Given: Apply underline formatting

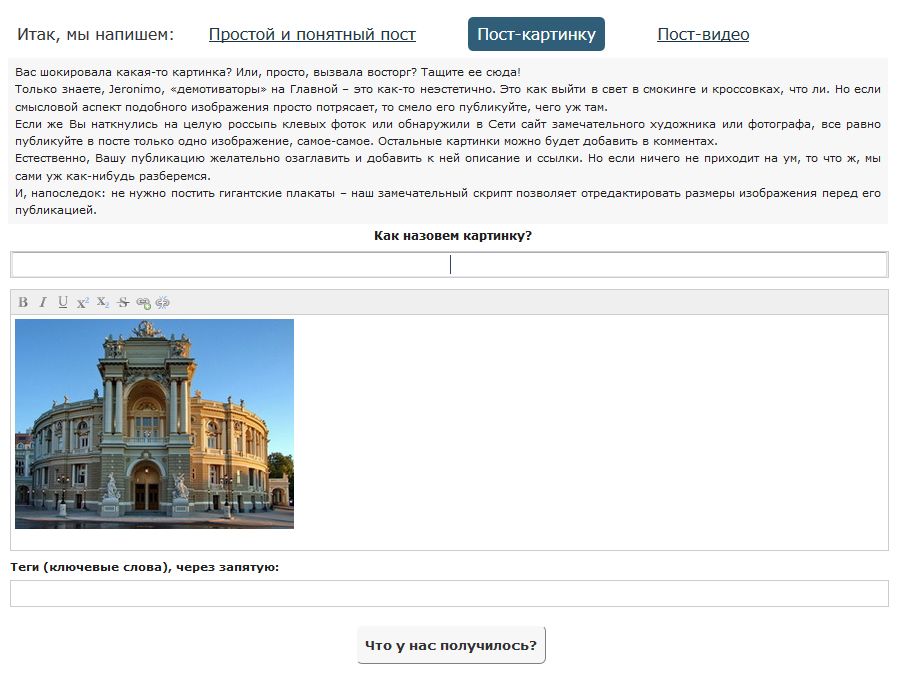Looking at the screenshot, I should [x=63, y=302].
